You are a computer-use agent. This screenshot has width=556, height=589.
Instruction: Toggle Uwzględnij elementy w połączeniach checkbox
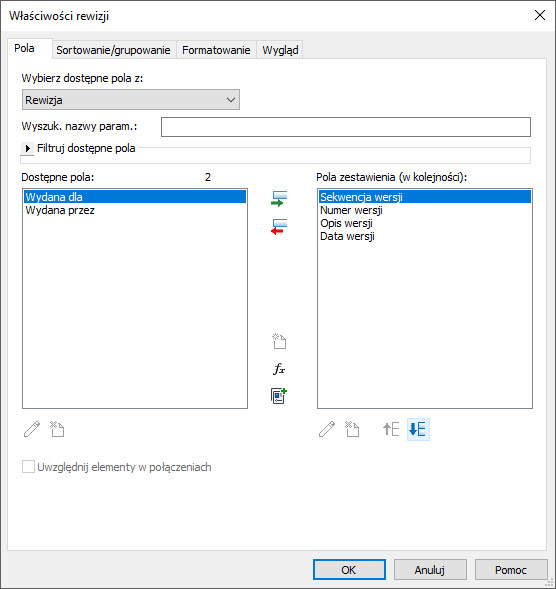28,467
